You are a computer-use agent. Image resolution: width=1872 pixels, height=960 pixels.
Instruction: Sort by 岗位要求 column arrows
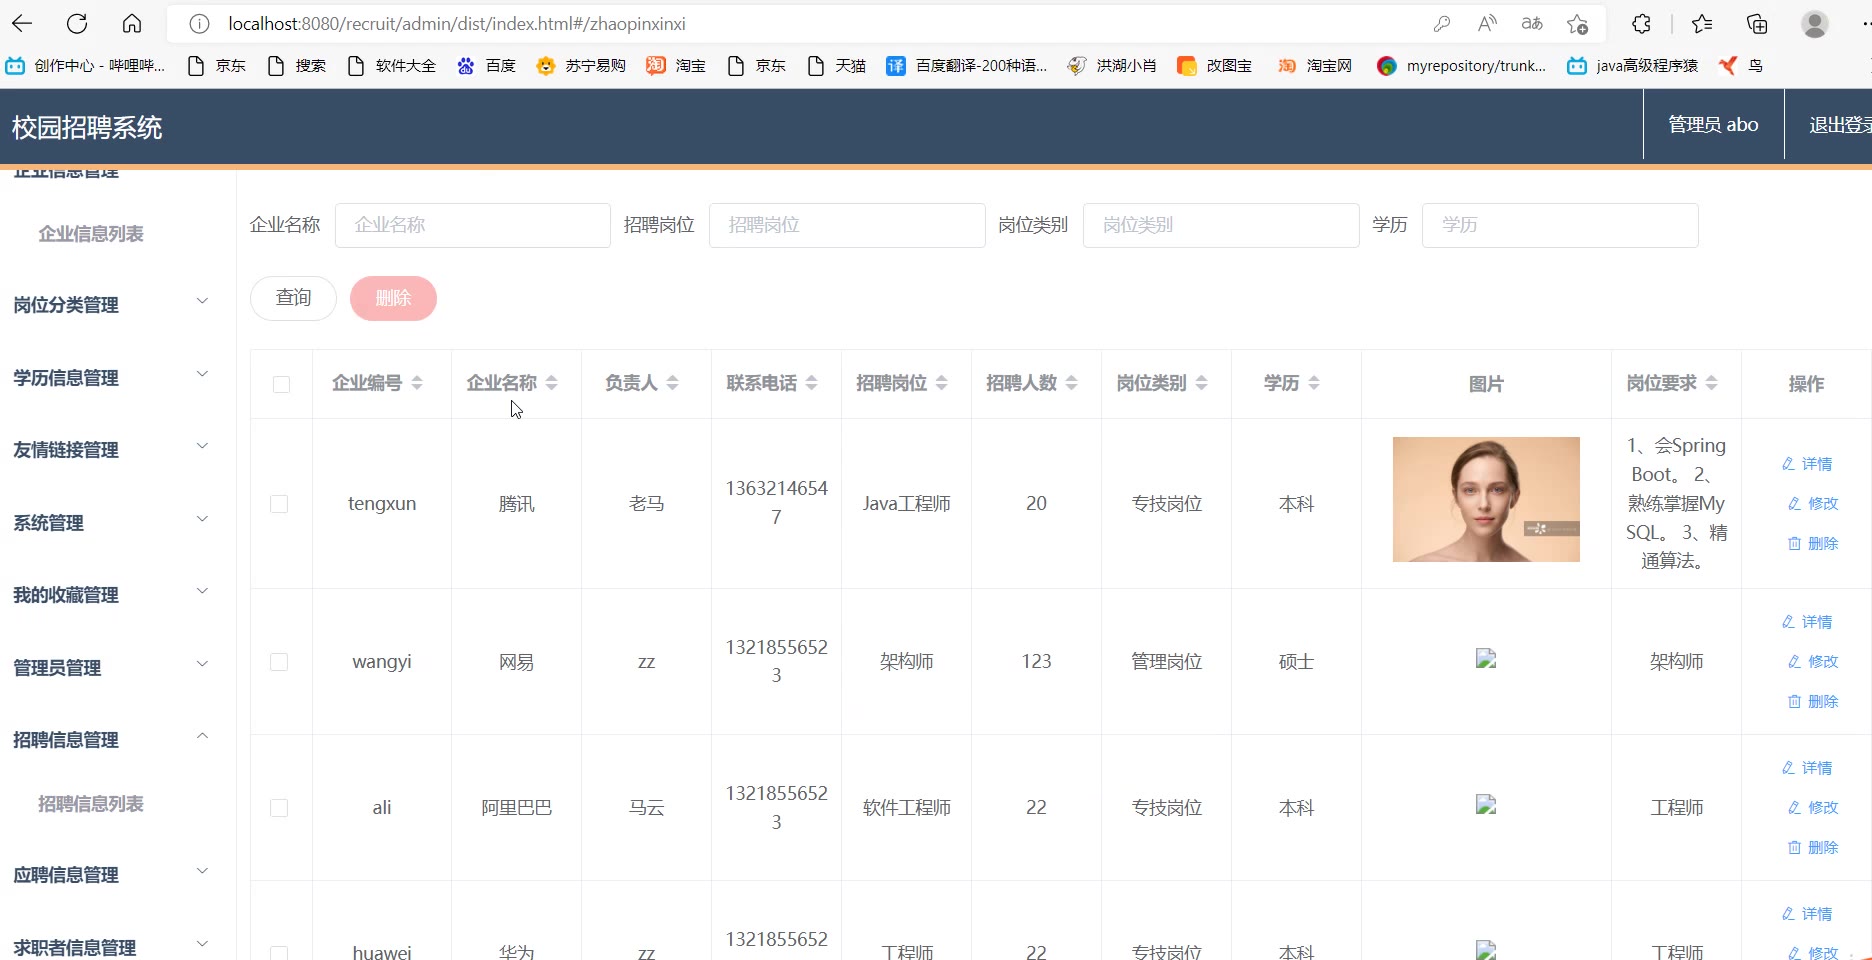click(x=1711, y=383)
